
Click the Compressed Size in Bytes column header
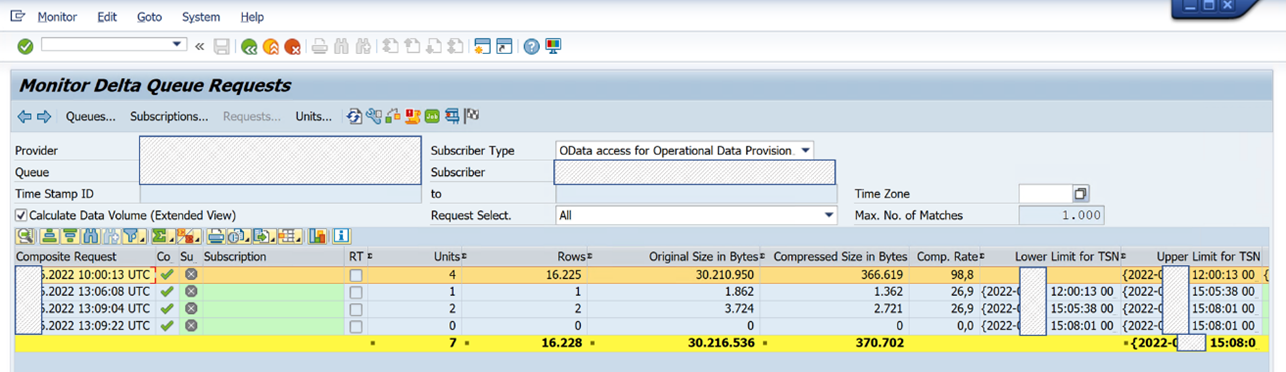(839, 257)
